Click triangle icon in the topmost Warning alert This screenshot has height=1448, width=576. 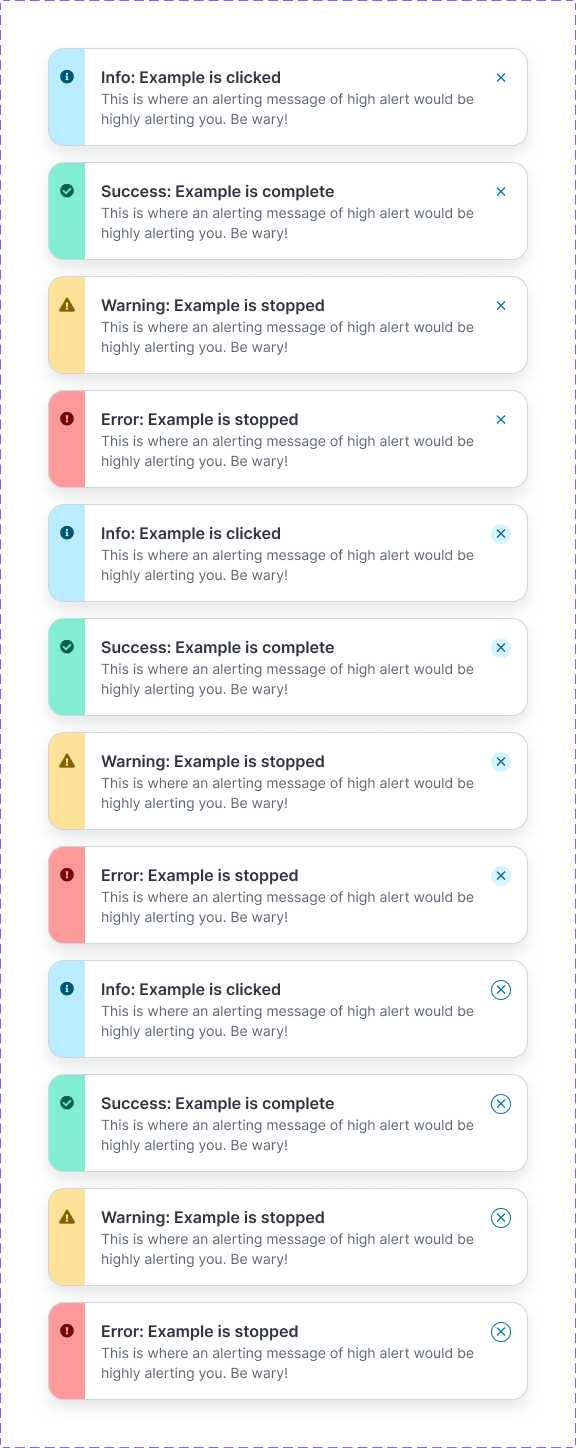click(x=67, y=304)
